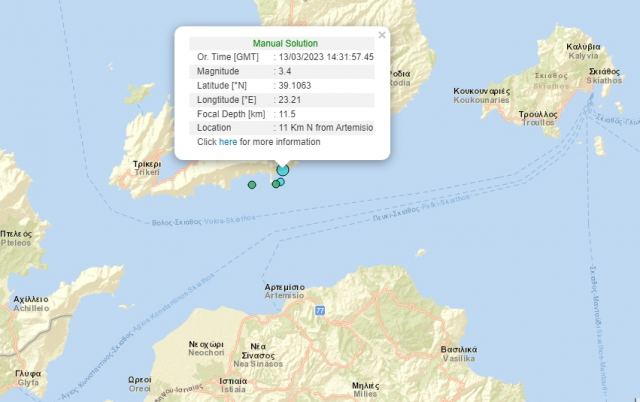This screenshot has height=402, width=640.
Task: Click the Achilleio map label
Action: coord(31,304)
